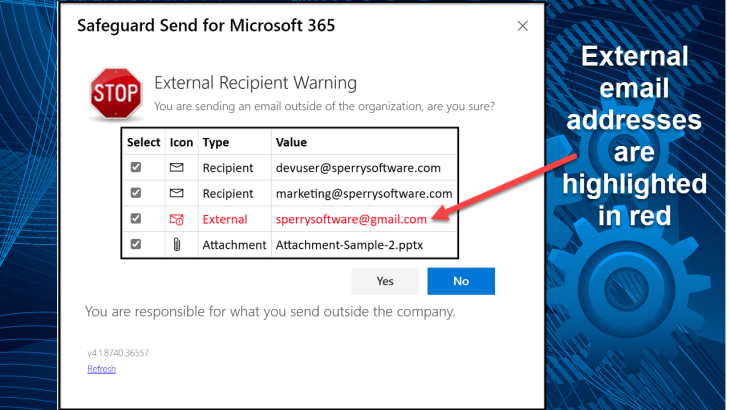Uncheck the External gmail recipient checkbox
This screenshot has width=730, height=410.
coord(136,219)
